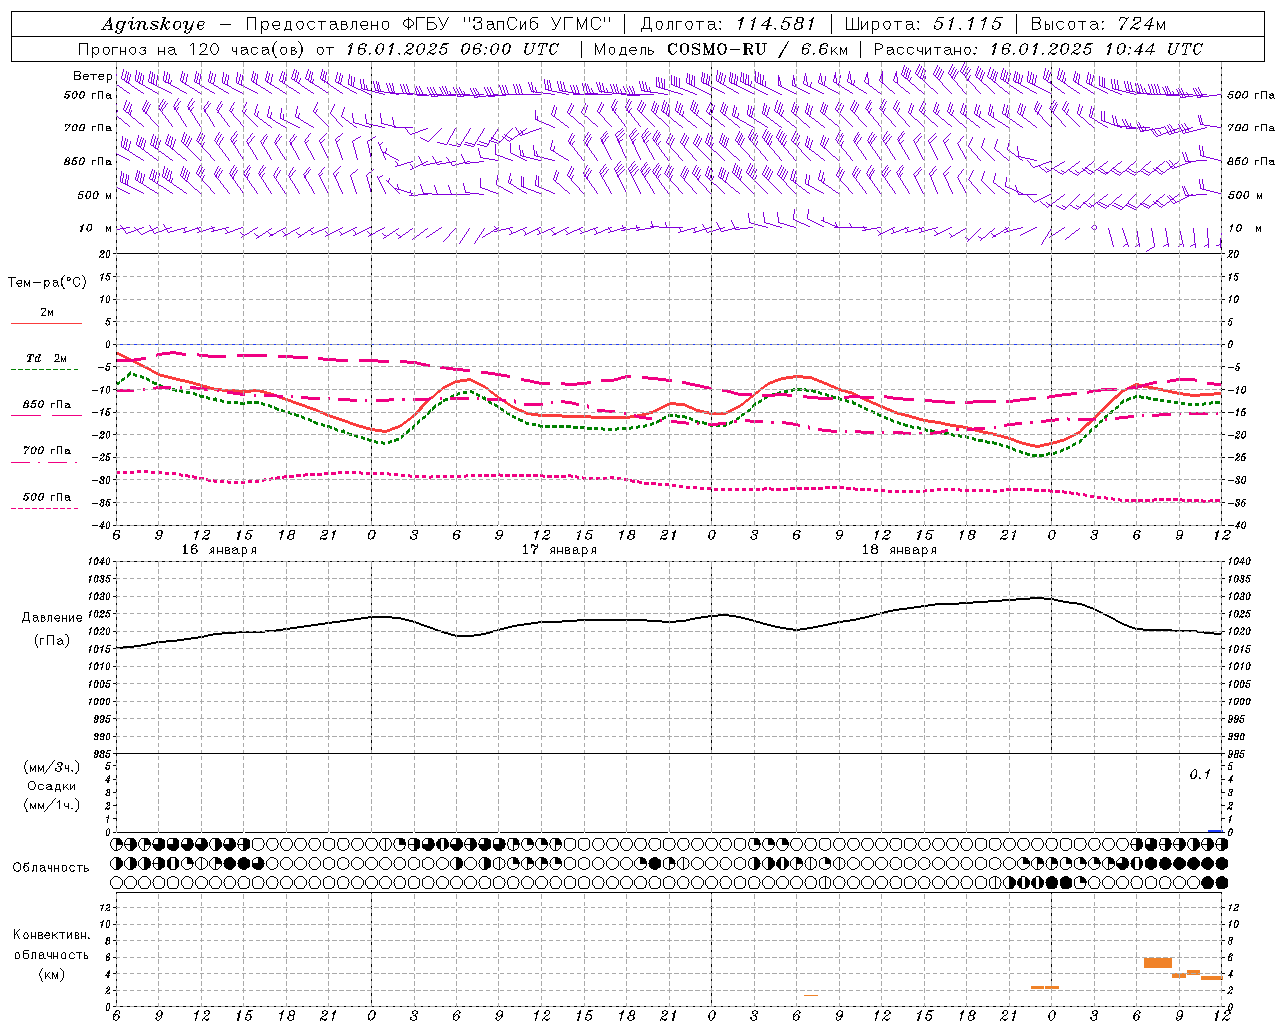
Task: Click the Рассчитано: 16.01.2025 10:44 UTC timestamp
Action: click(x=1038, y=49)
